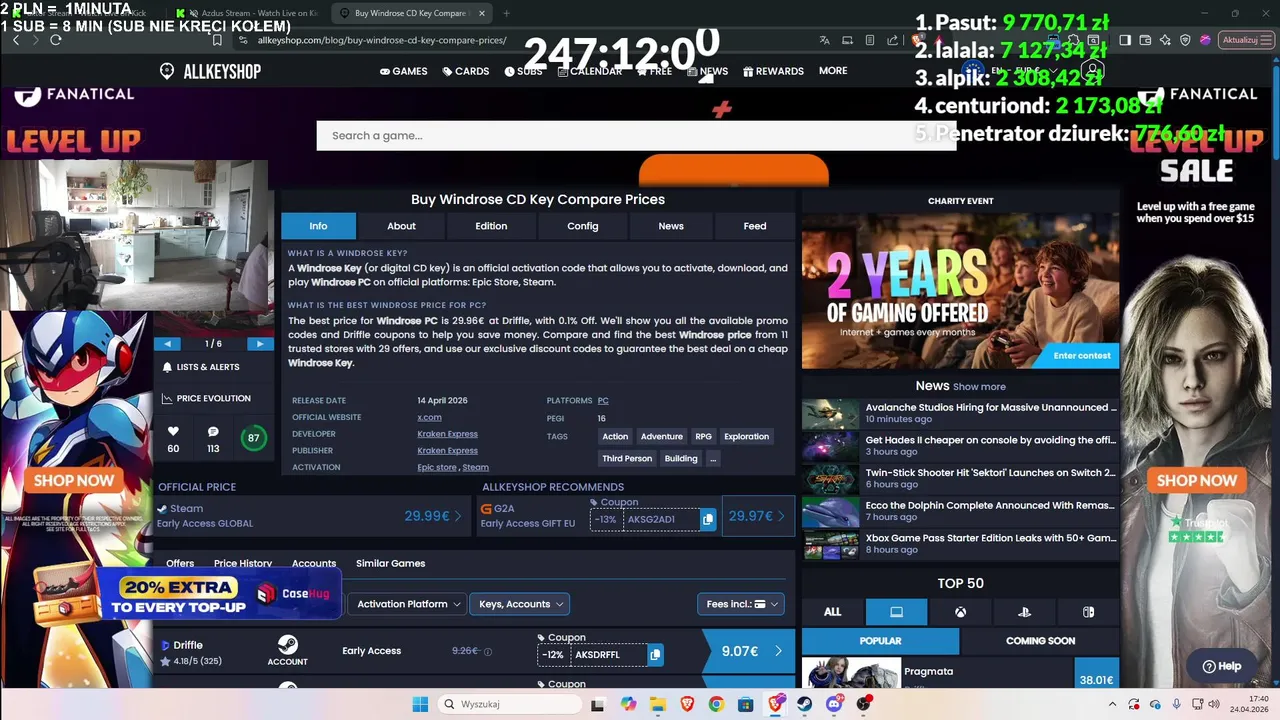Viewport: 1280px width, 720px height.
Task: Expand more tags ellipsis button
Action: [x=713, y=458]
